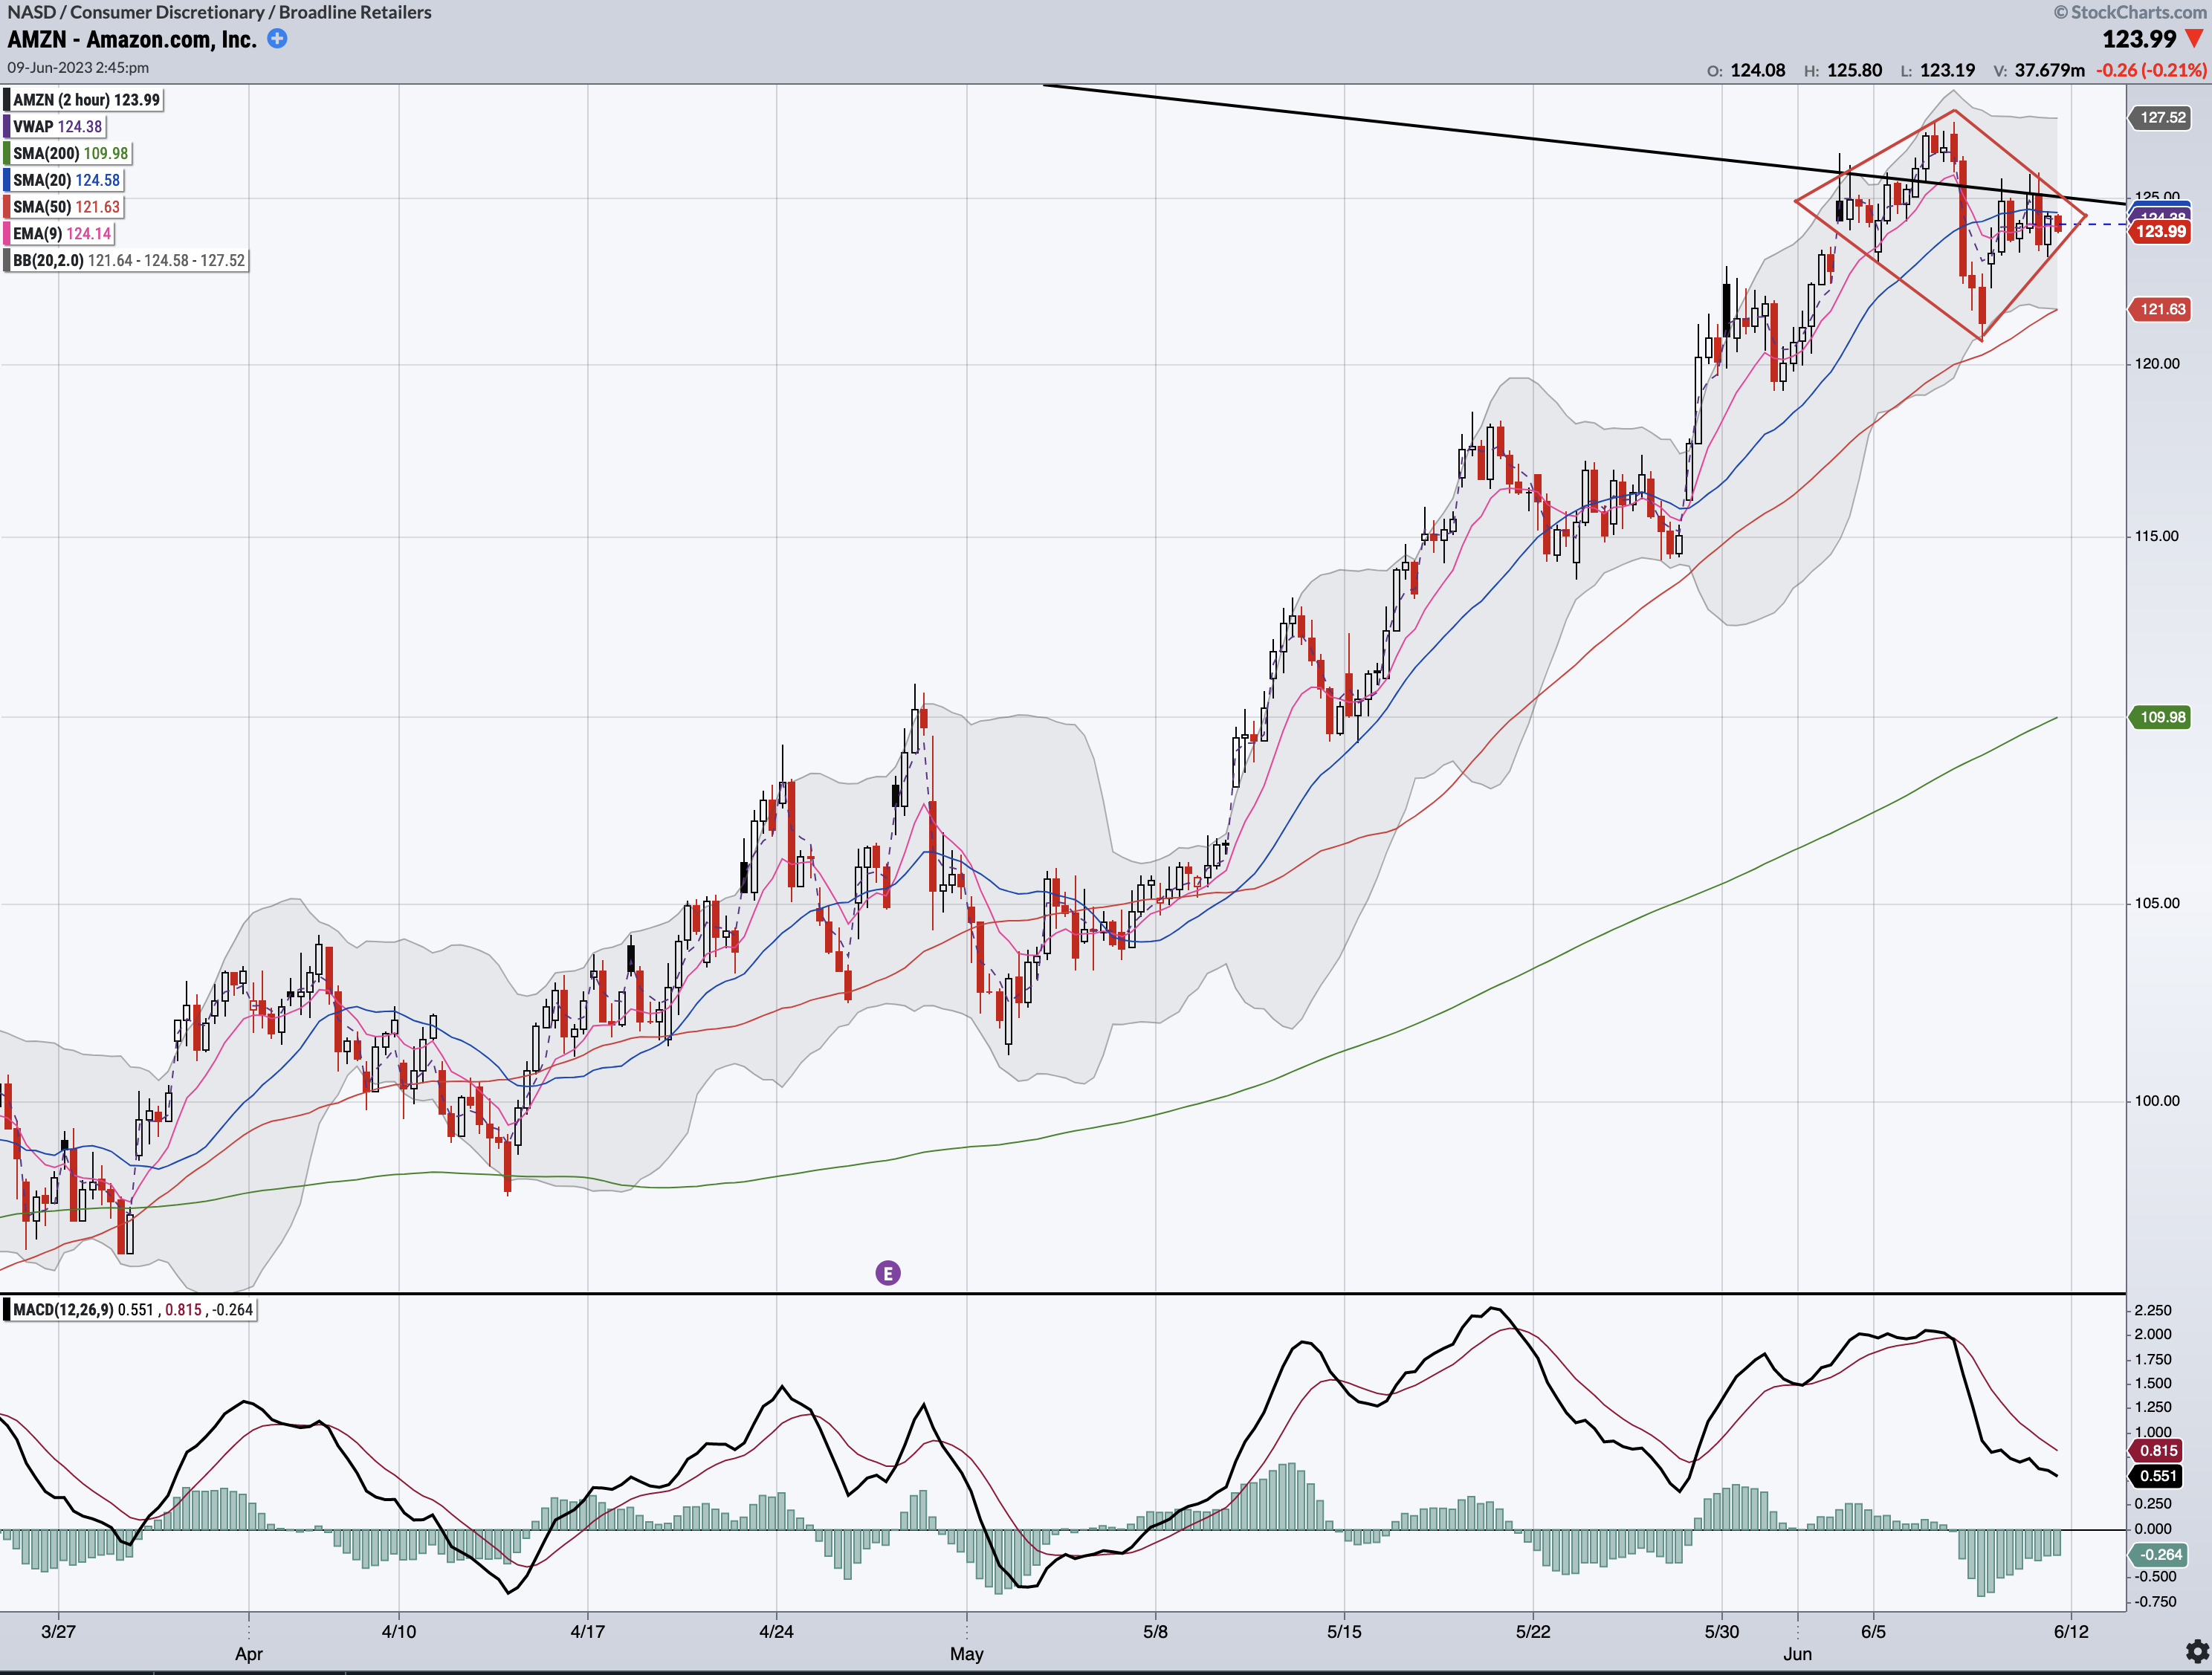The width and height of the screenshot is (2212, 1675).
Task: Click the 5/30 date axis label
Action: click(x=1722, y=1632)
